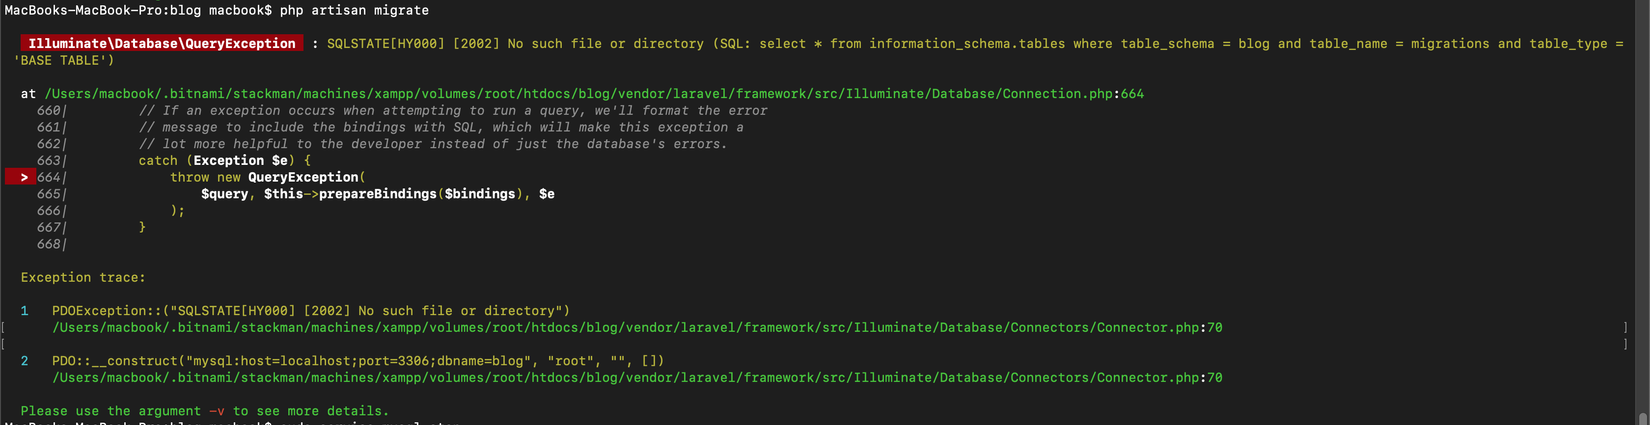Click the 'BASE TABLE' text in the error
Screen dimensions: 1650x425
pos(63,60)
